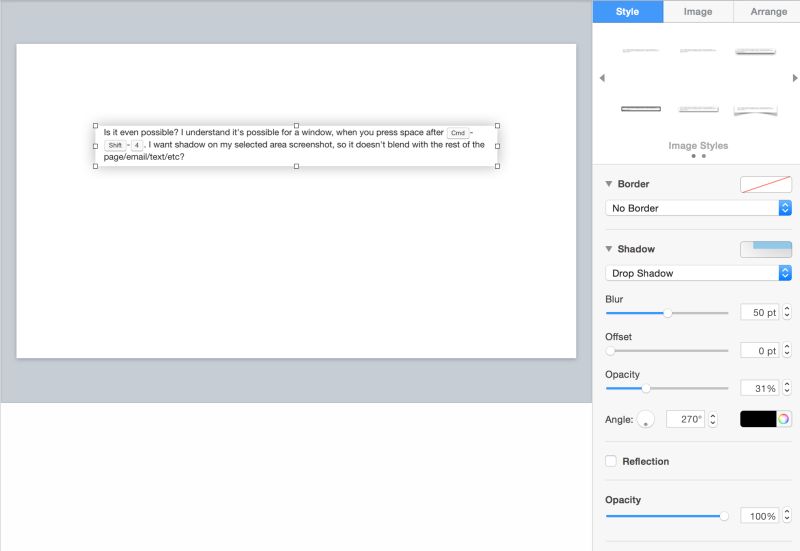This screenshot has height=551, width=800.
Task: Click the Angle 270° value field
Action: (x=685, y=419)
